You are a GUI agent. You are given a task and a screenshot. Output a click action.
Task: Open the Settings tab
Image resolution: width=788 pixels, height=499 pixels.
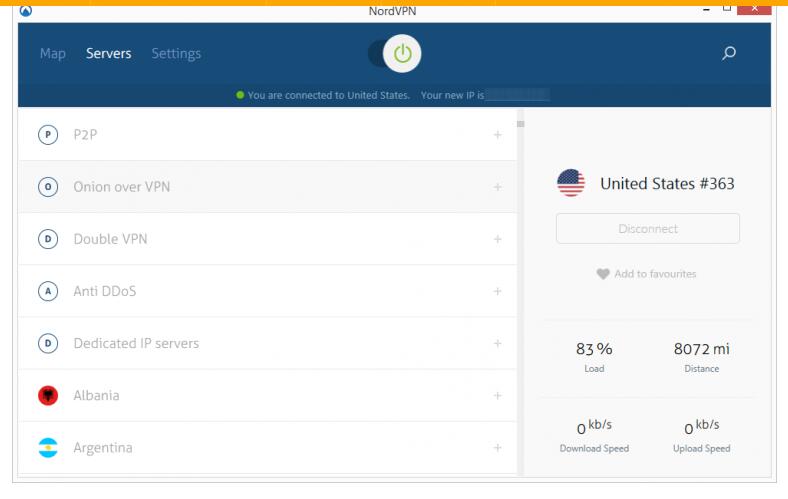(176, 54)
